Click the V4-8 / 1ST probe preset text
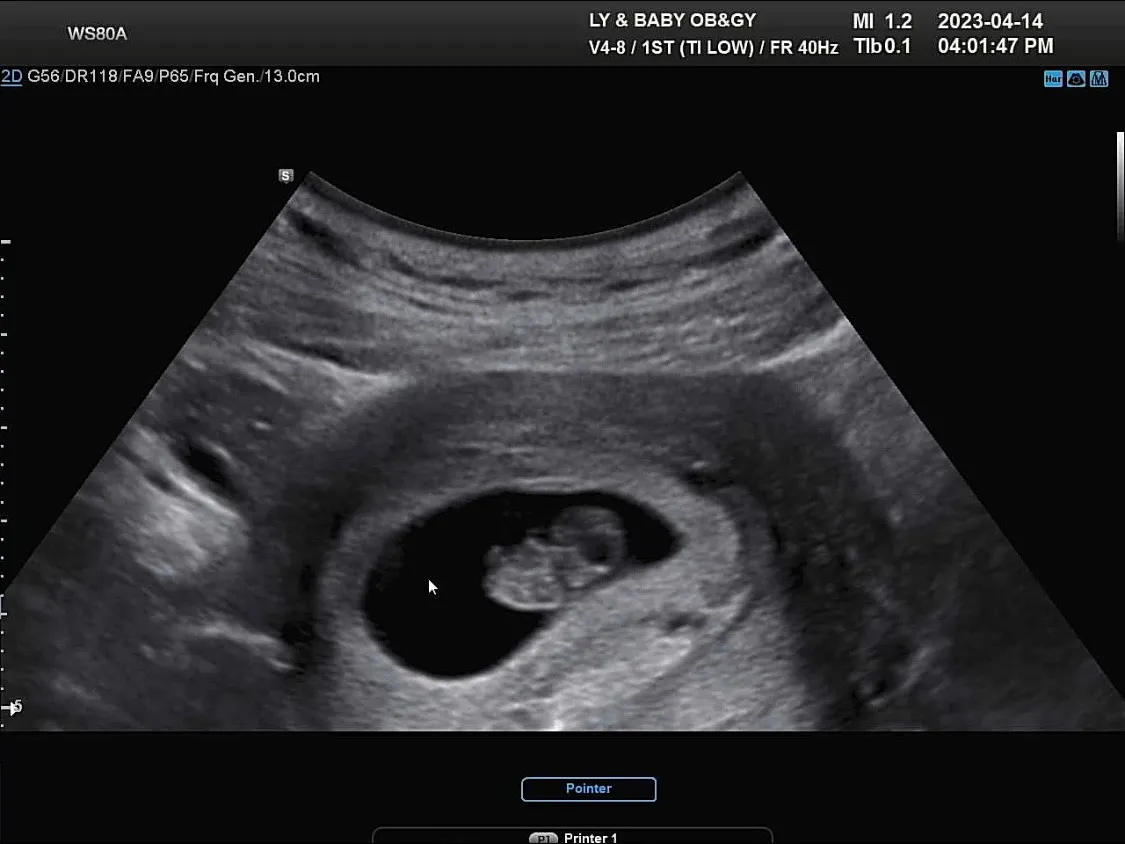 [631, 47]
